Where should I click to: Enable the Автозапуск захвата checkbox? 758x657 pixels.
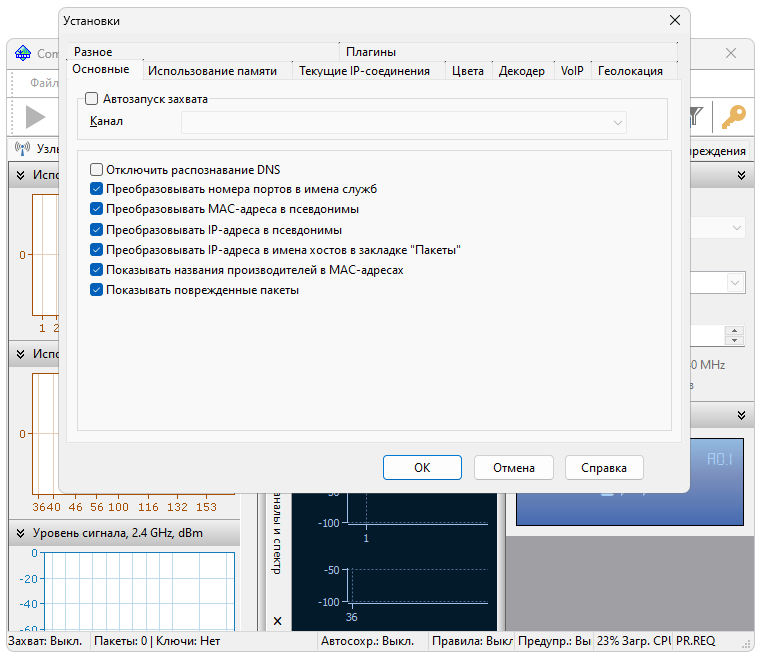coord(92,99)
